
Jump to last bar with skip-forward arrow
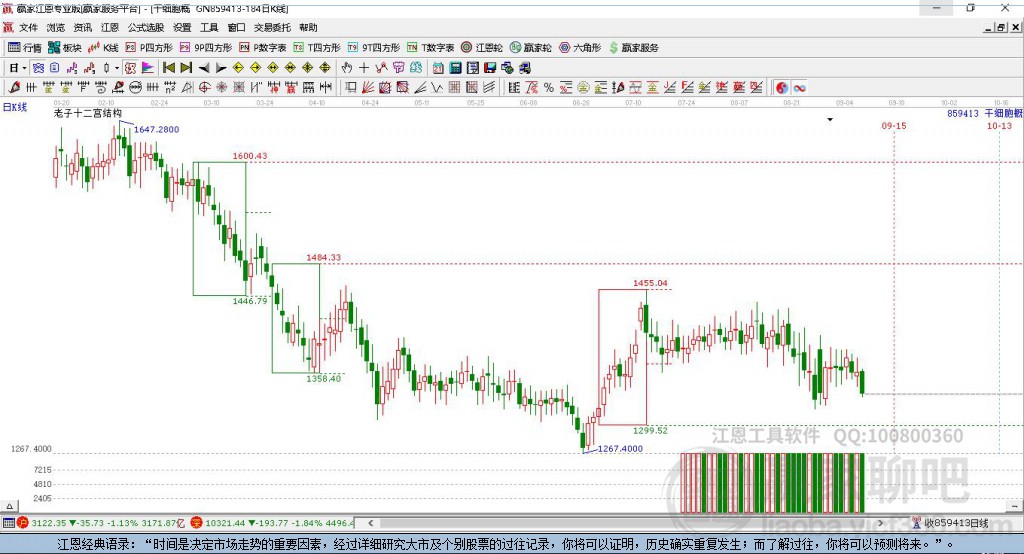[x=186, y=68]
